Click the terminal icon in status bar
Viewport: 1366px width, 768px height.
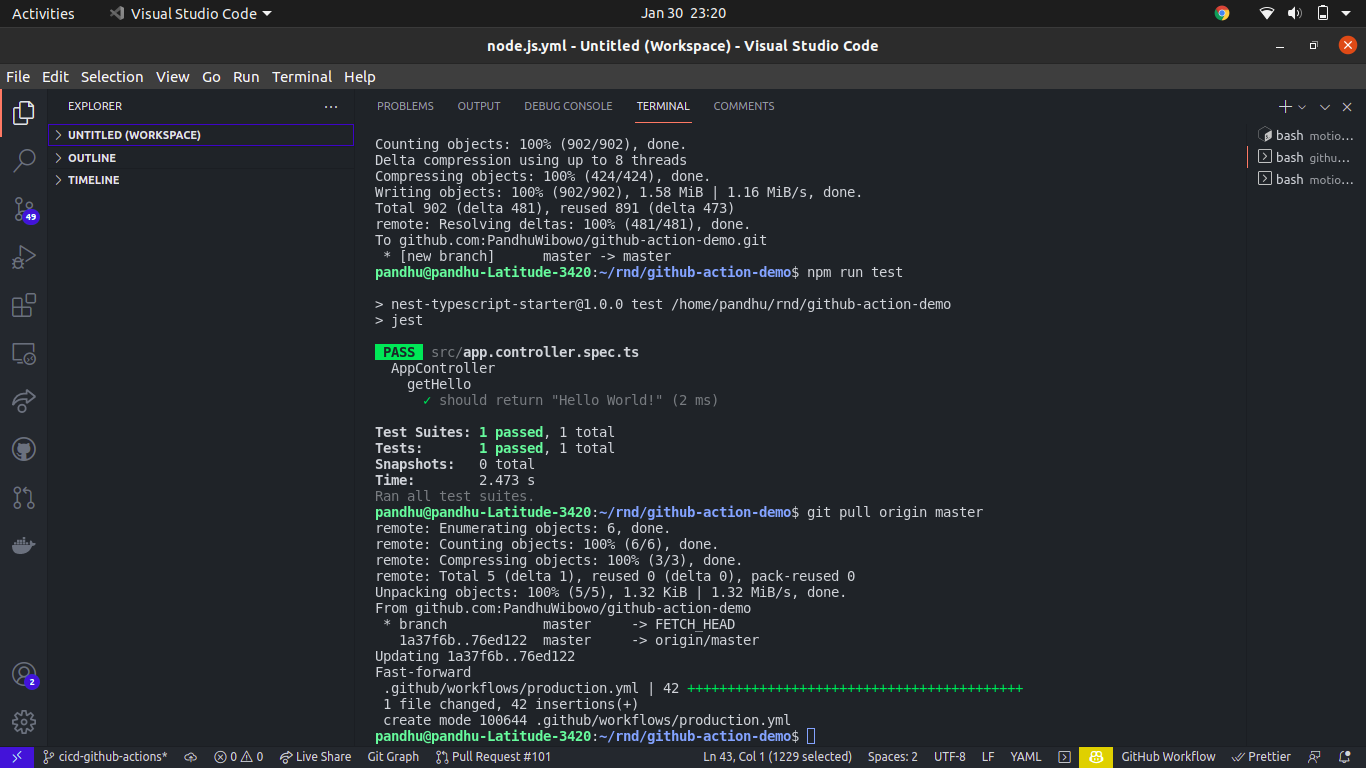[1065, 757]
